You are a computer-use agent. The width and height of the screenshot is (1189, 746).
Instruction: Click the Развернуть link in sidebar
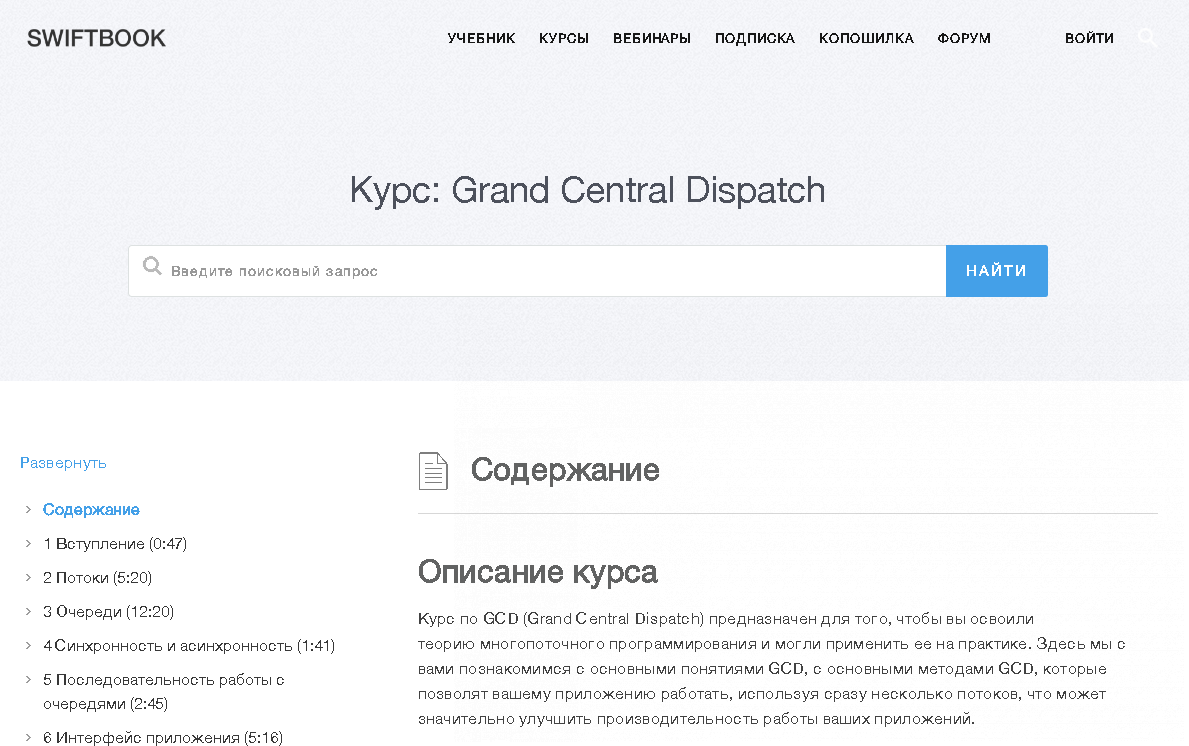click(x=63, y=463)
